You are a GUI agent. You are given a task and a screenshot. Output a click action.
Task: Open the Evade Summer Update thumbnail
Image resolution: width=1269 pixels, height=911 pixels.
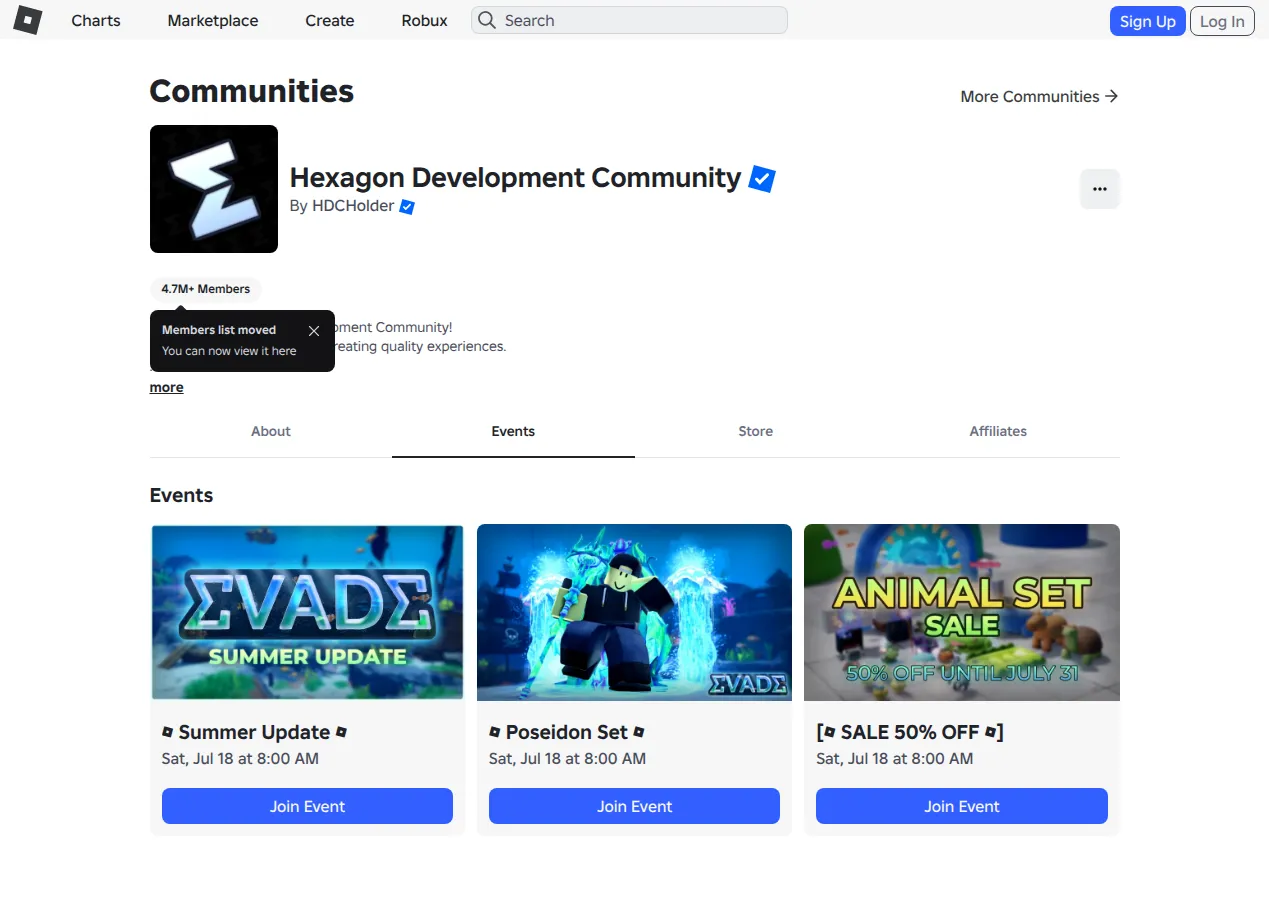click(x=307, y=612)
